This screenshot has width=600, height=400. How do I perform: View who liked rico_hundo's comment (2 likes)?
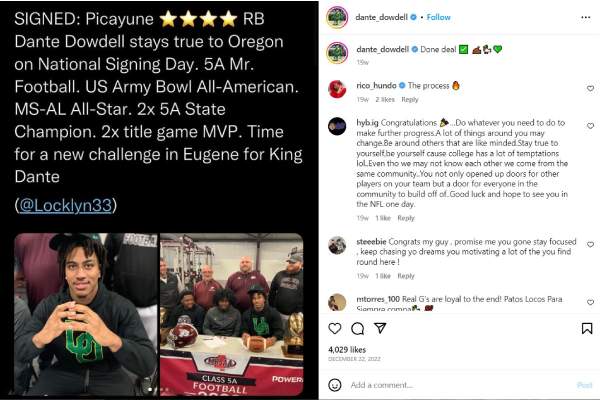(385, 100)
